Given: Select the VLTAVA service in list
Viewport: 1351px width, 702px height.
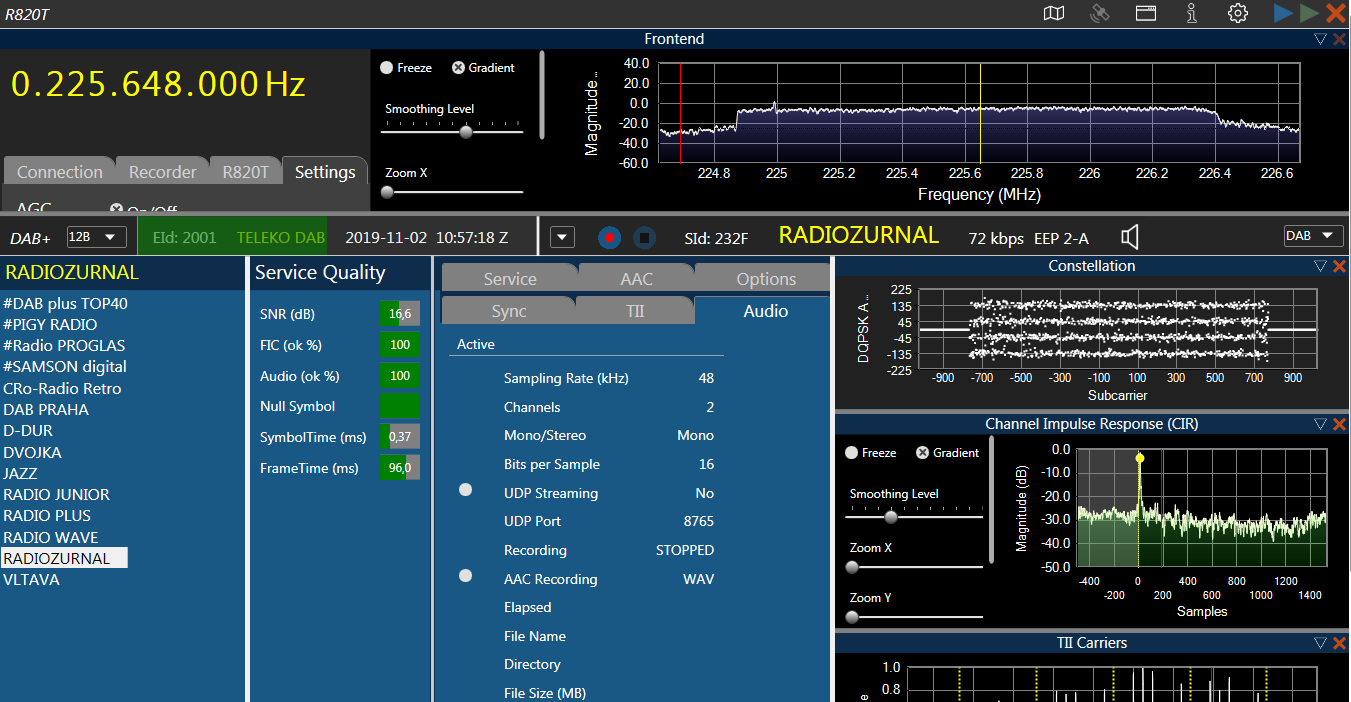Looking at the screenshot, I should [x=31, y=579].
